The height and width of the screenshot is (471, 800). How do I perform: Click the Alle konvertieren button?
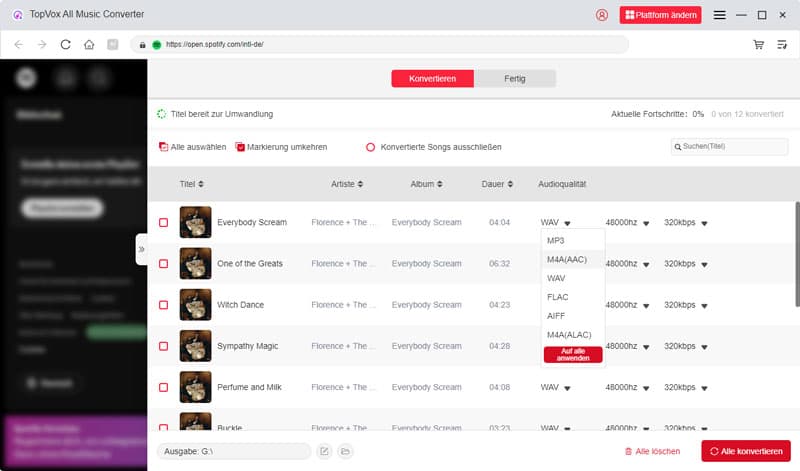pyautogui.click(x=746, y=452)
